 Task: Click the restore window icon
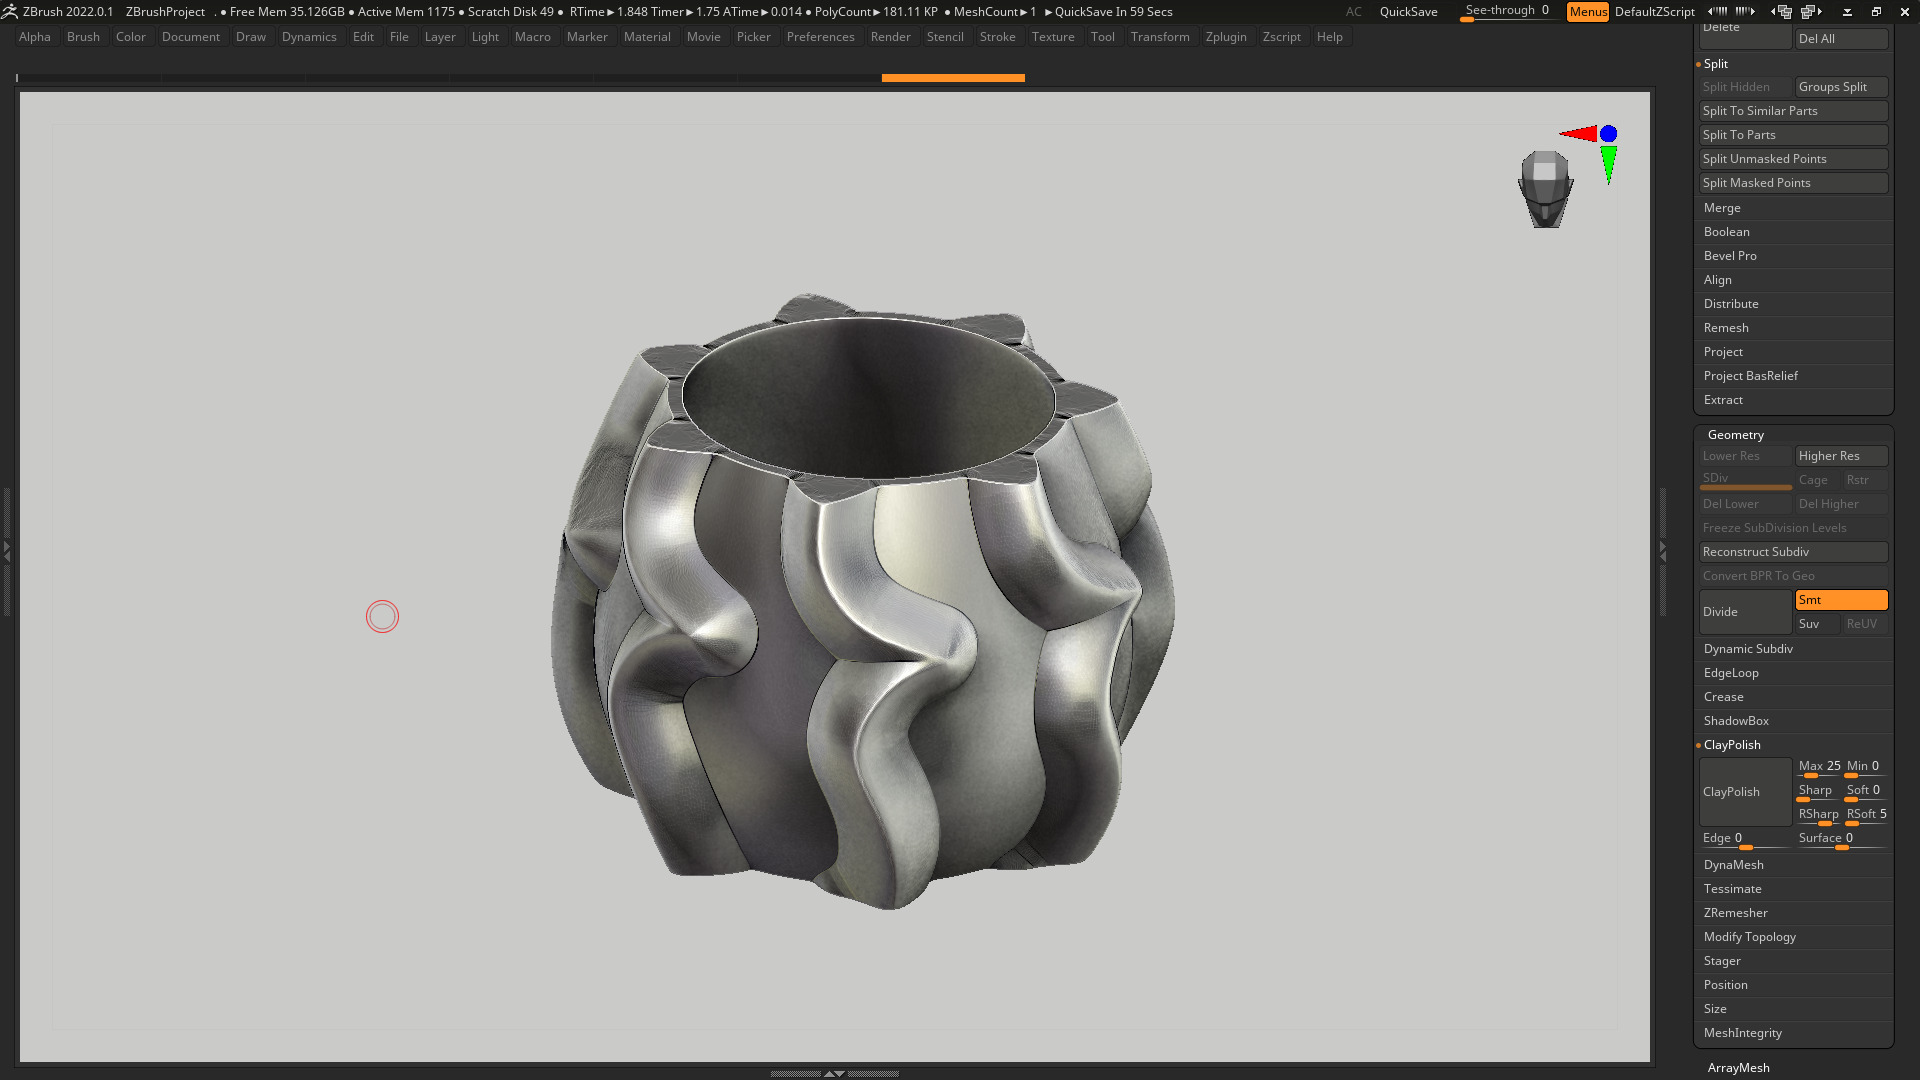(1876, 12)
